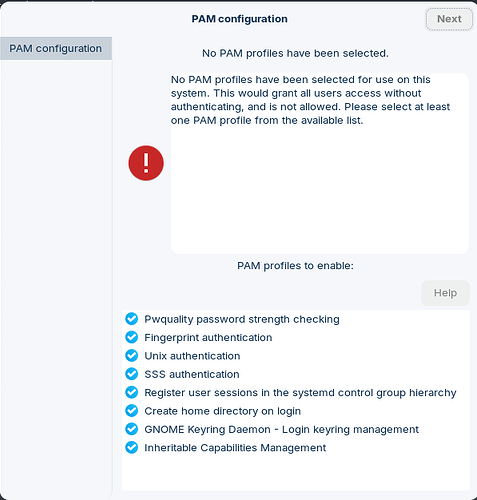The width and height of the screenshot is (477, 500).
Task: Toggle the Unix authentication checkmark icon
Action: [132, 356]
